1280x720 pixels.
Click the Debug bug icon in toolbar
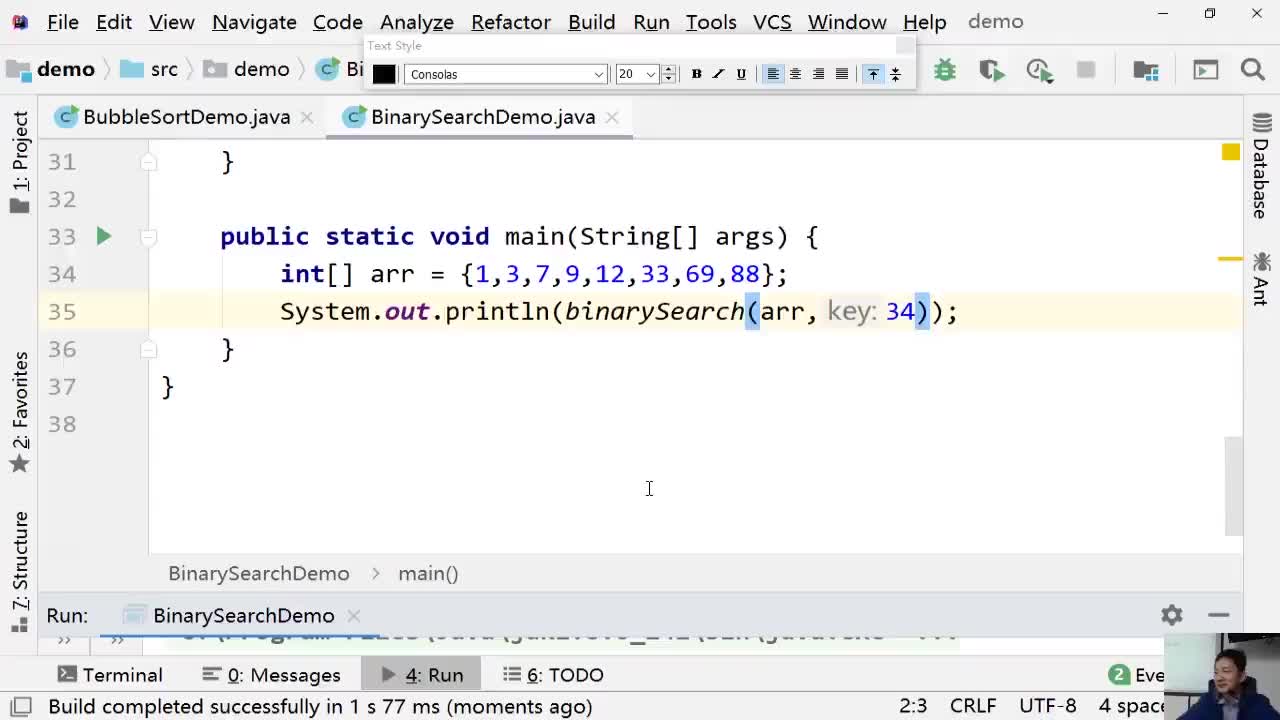click(944, 70)
